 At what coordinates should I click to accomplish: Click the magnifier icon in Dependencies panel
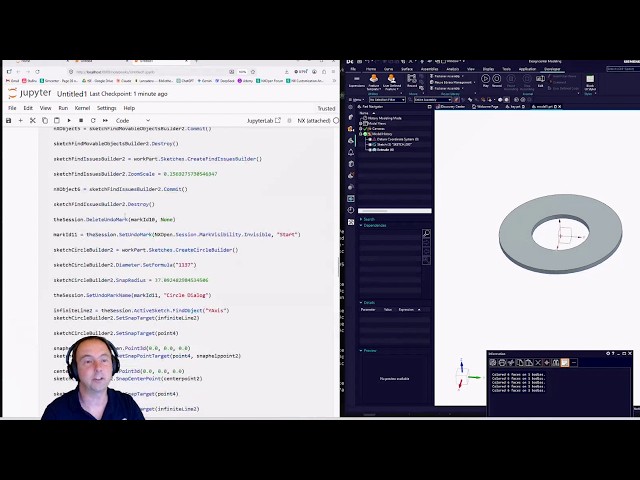pos(426,233)
